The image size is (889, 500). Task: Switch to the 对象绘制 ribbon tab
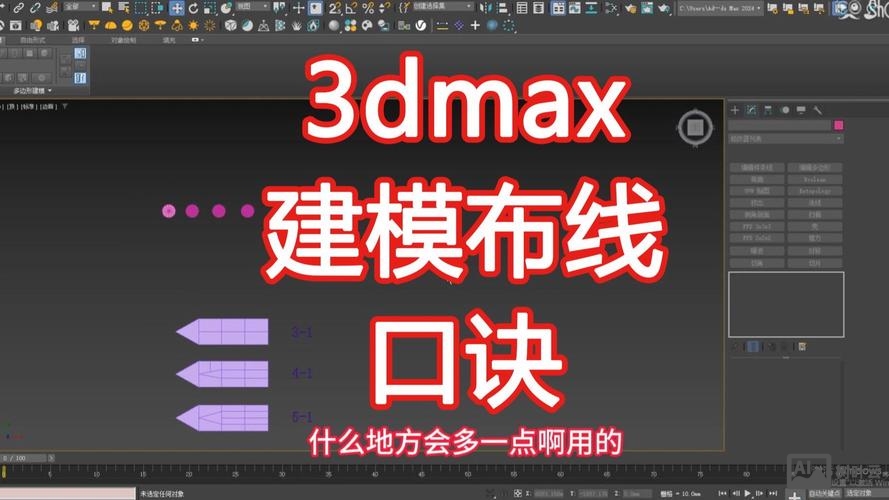[x=123, y=40]
